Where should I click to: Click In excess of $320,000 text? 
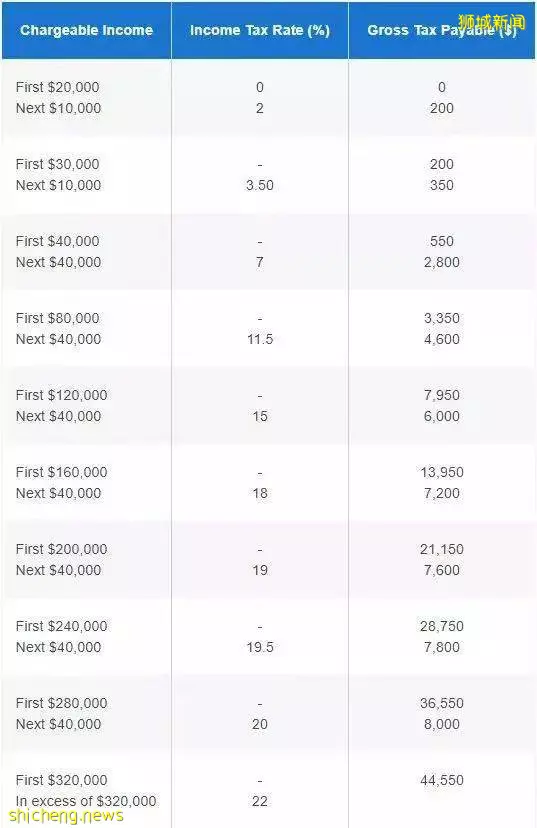click(x=86, y=802)
